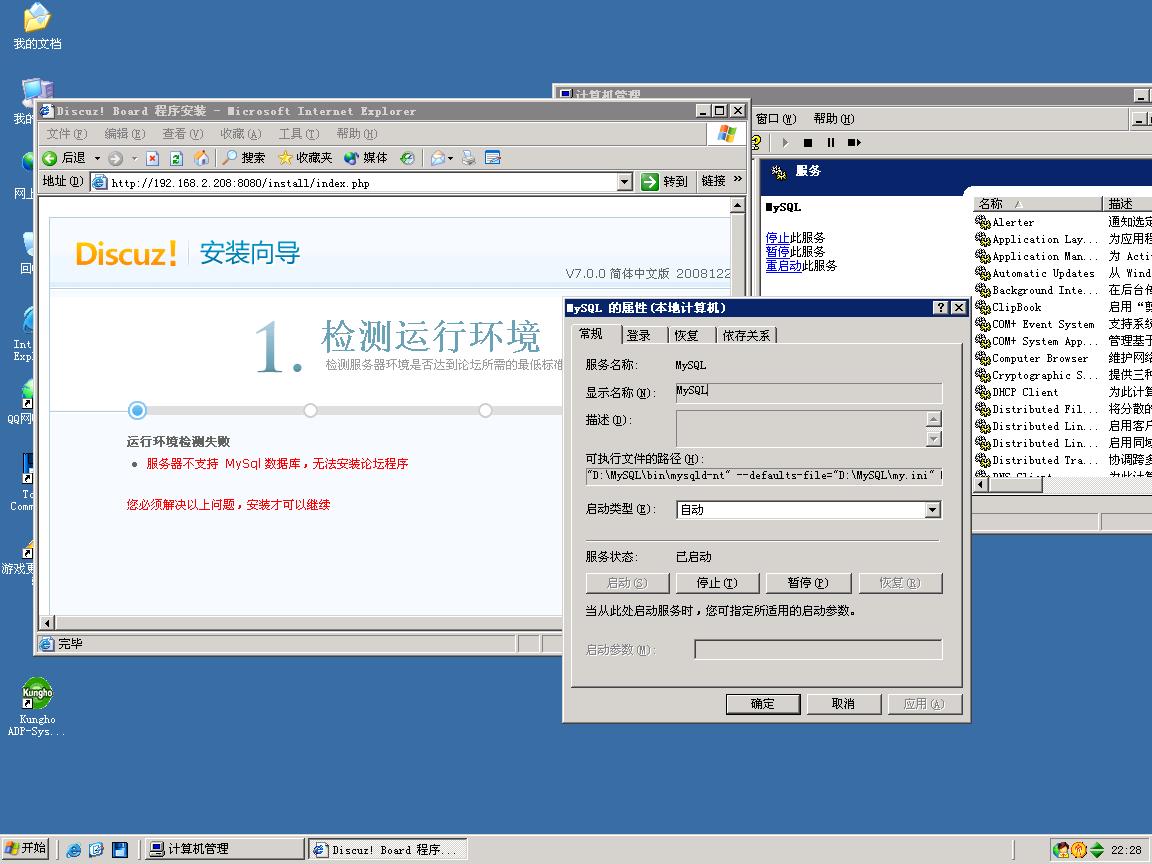Open the IE 文件(F) menu
1152x864 pixels.
click(67, 134)
